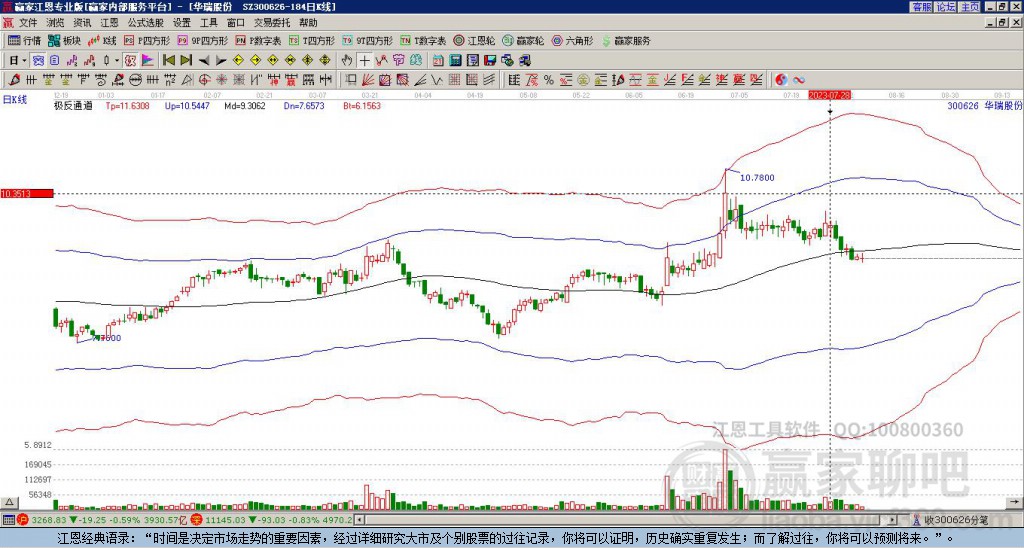Open the 交易委托 menu
1024x548 pixels.
click(272, 23)
